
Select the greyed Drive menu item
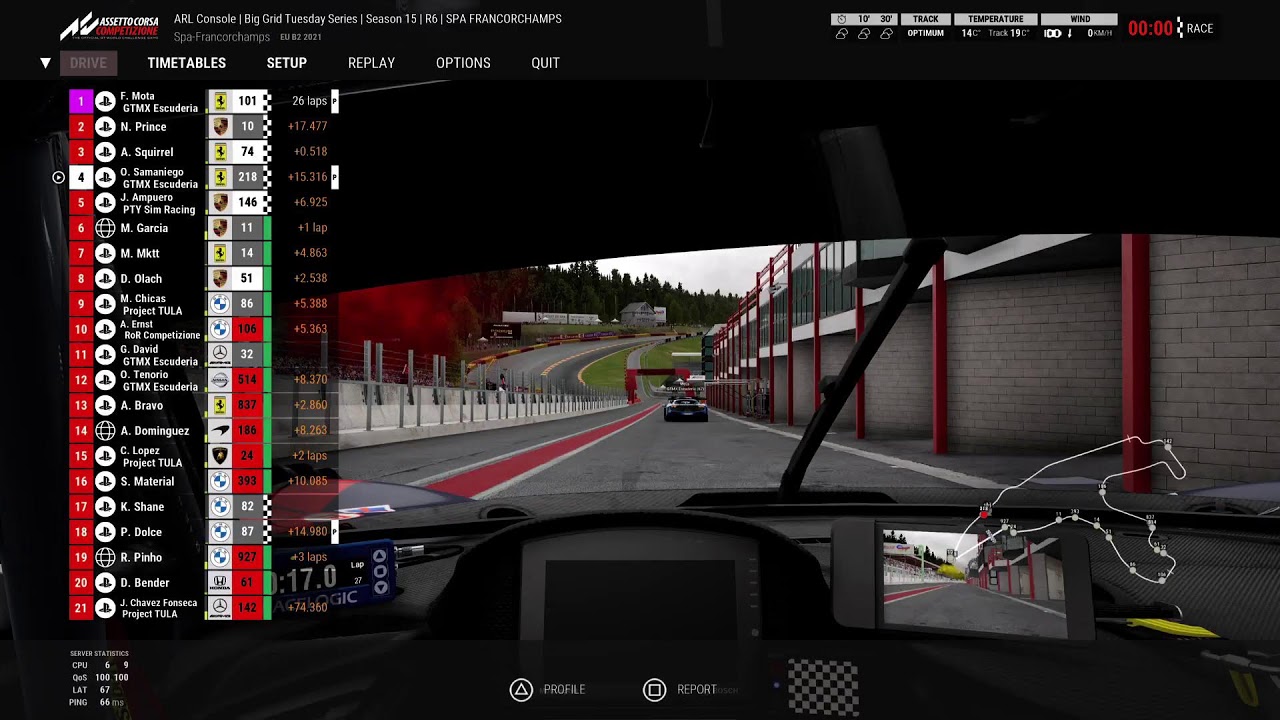pos(88,63)
